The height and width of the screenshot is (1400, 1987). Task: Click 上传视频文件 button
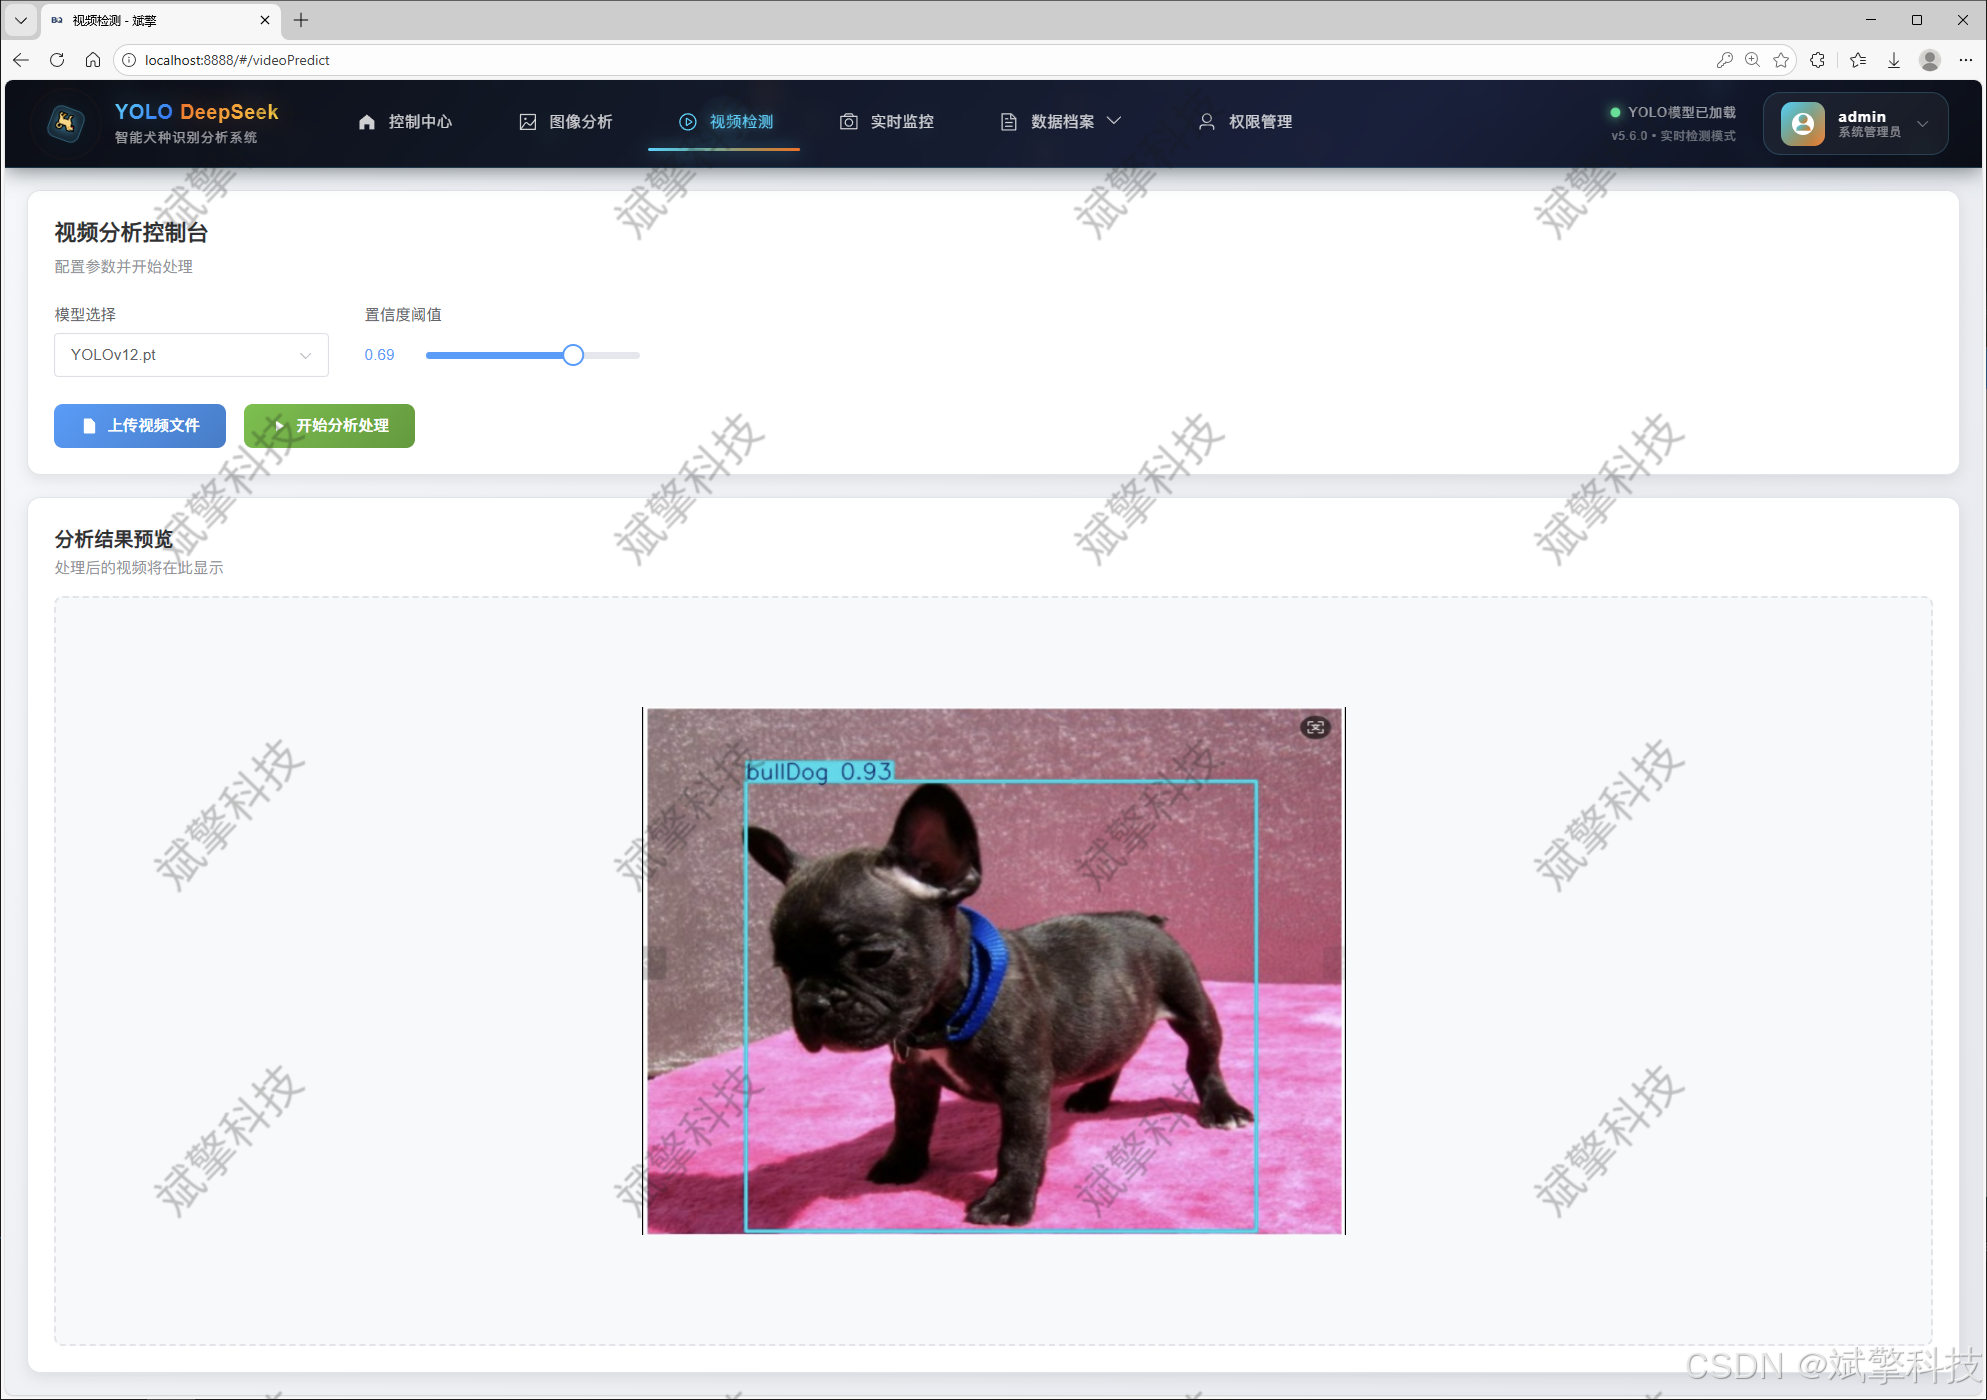[x=140, y=426]
